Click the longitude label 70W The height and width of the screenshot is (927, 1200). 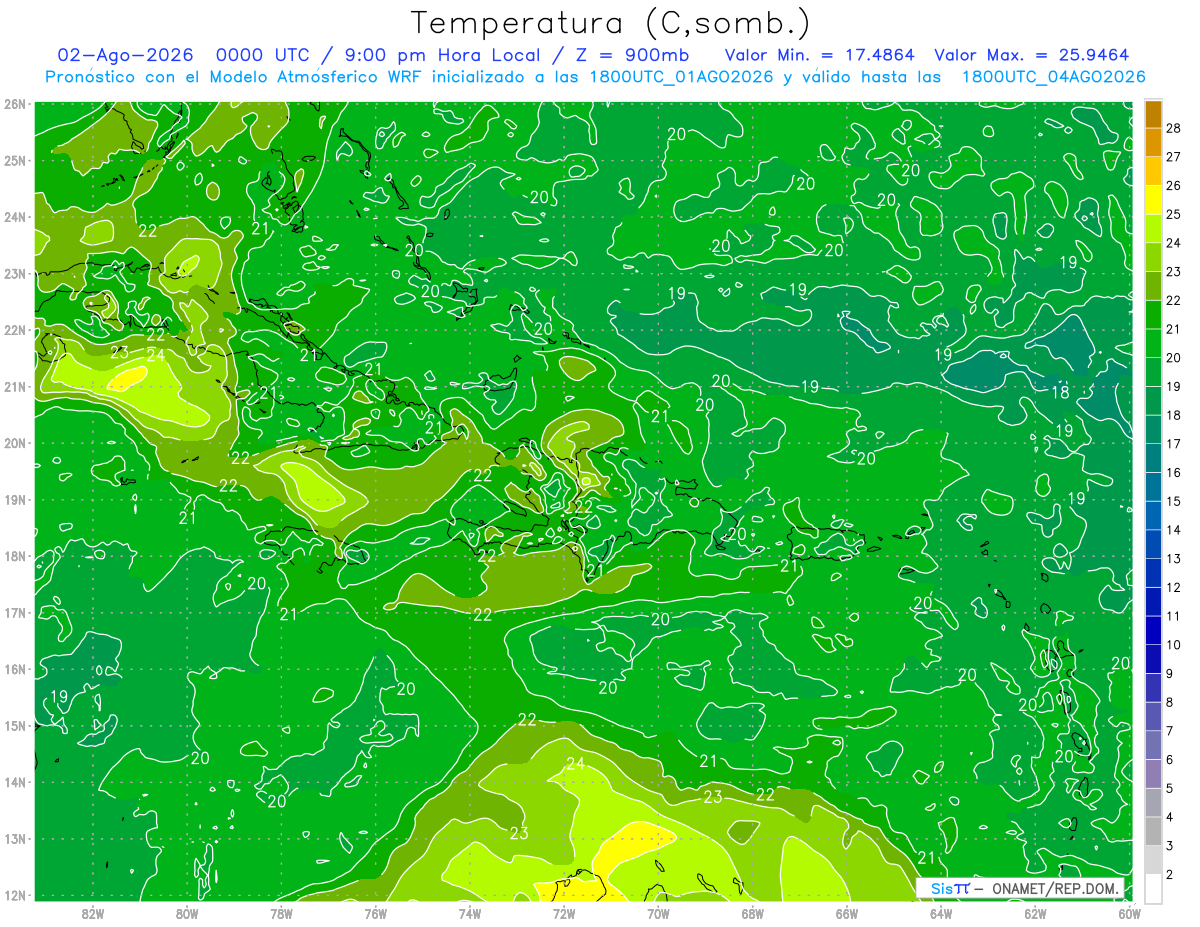658,914
